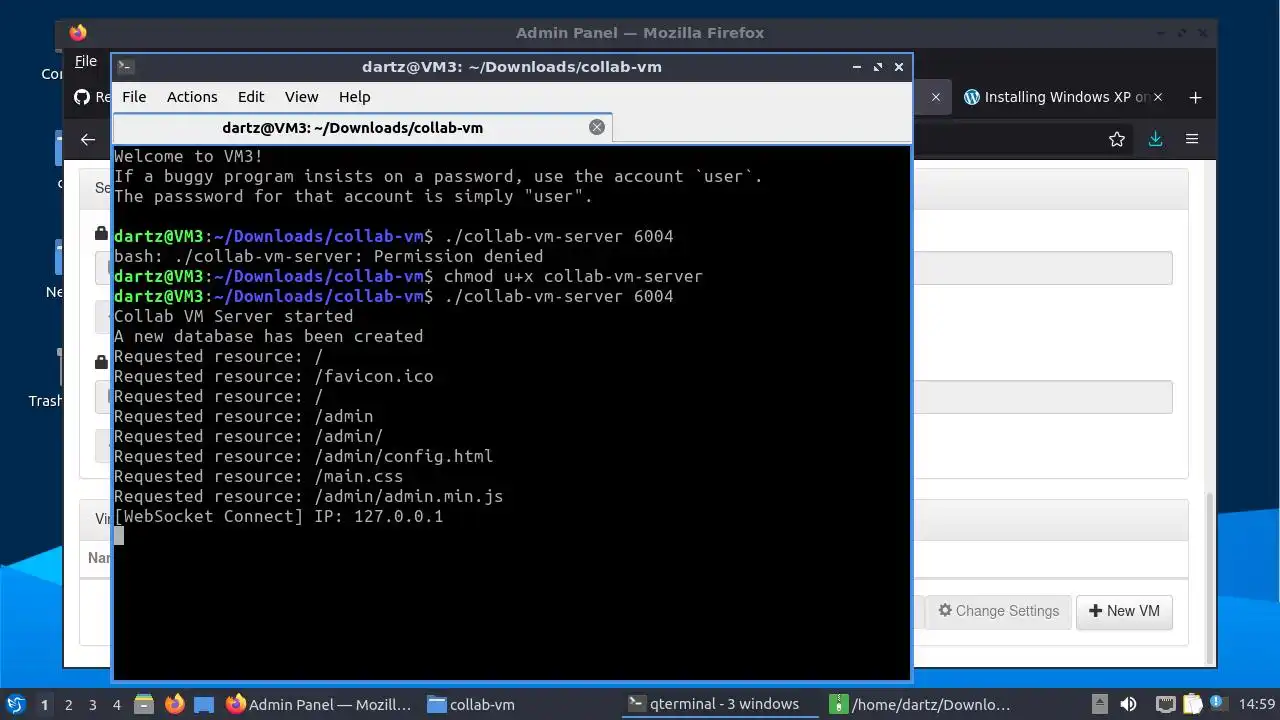Open the Help menu in qterminal
Viewport: 1280px width, 720px height.
pyautogui.click(x=354, y=97)
